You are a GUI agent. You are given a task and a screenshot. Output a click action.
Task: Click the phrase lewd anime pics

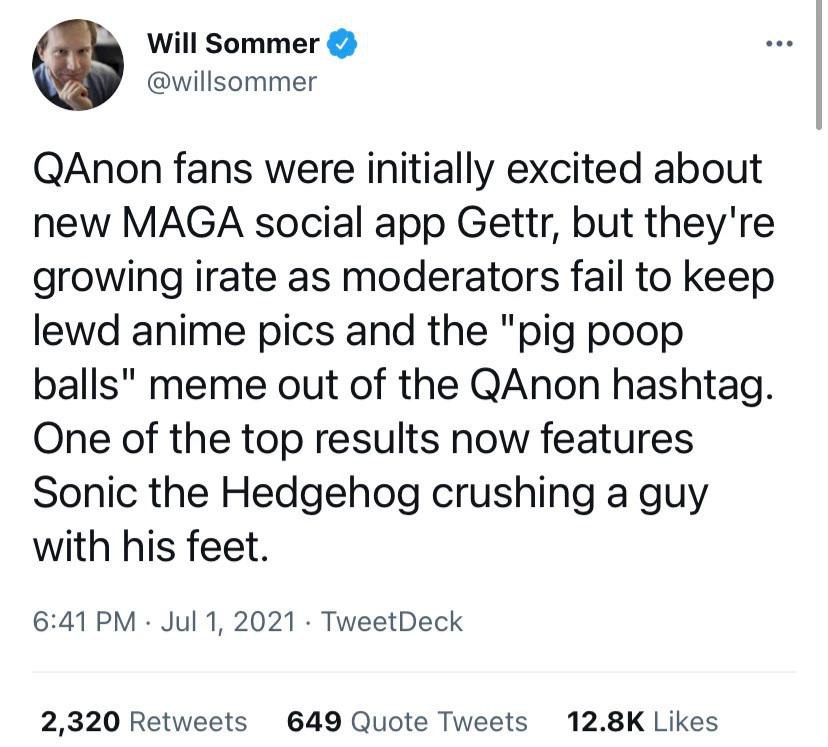179,331
